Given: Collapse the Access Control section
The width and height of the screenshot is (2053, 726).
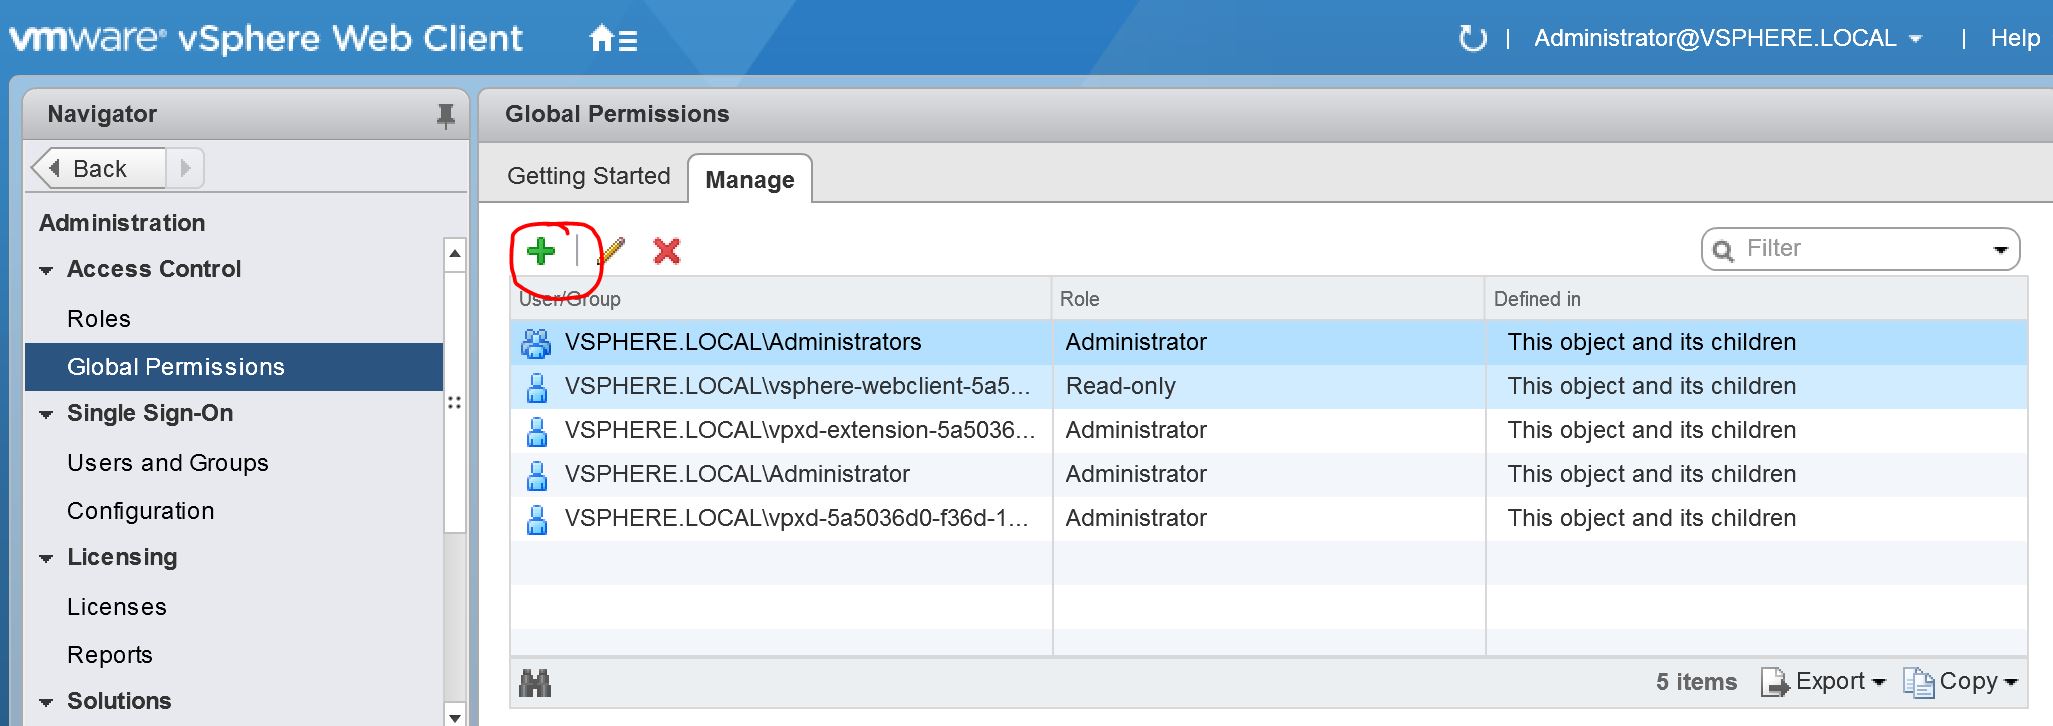Looking at the screenshot, I should (x=46, y=270).
